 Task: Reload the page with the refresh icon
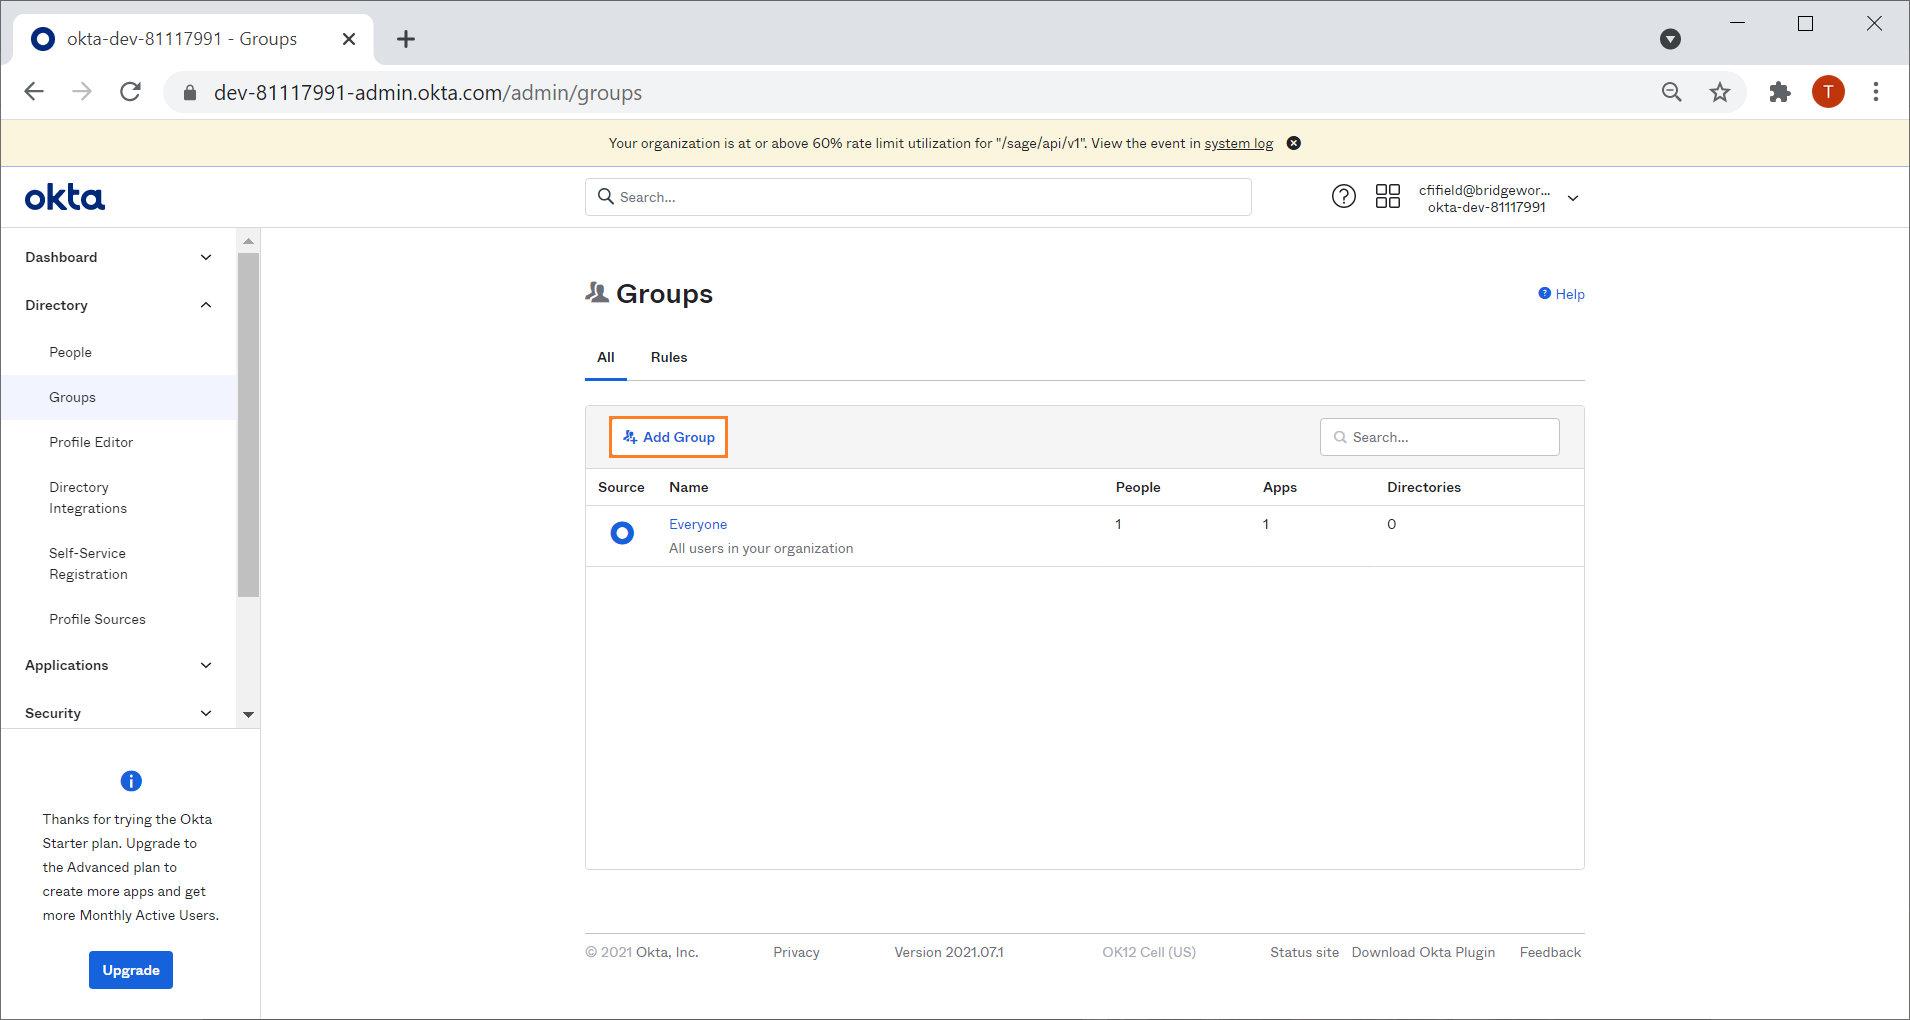[131, 92]
